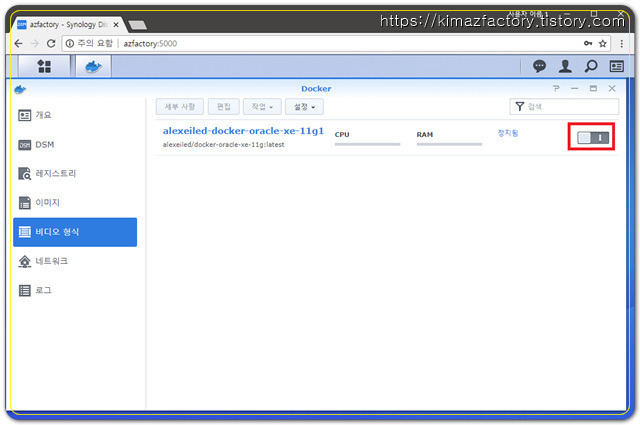Open the Chrome three-dot menu
Viewport: 640px width, 425px height.
pos(622,43)
